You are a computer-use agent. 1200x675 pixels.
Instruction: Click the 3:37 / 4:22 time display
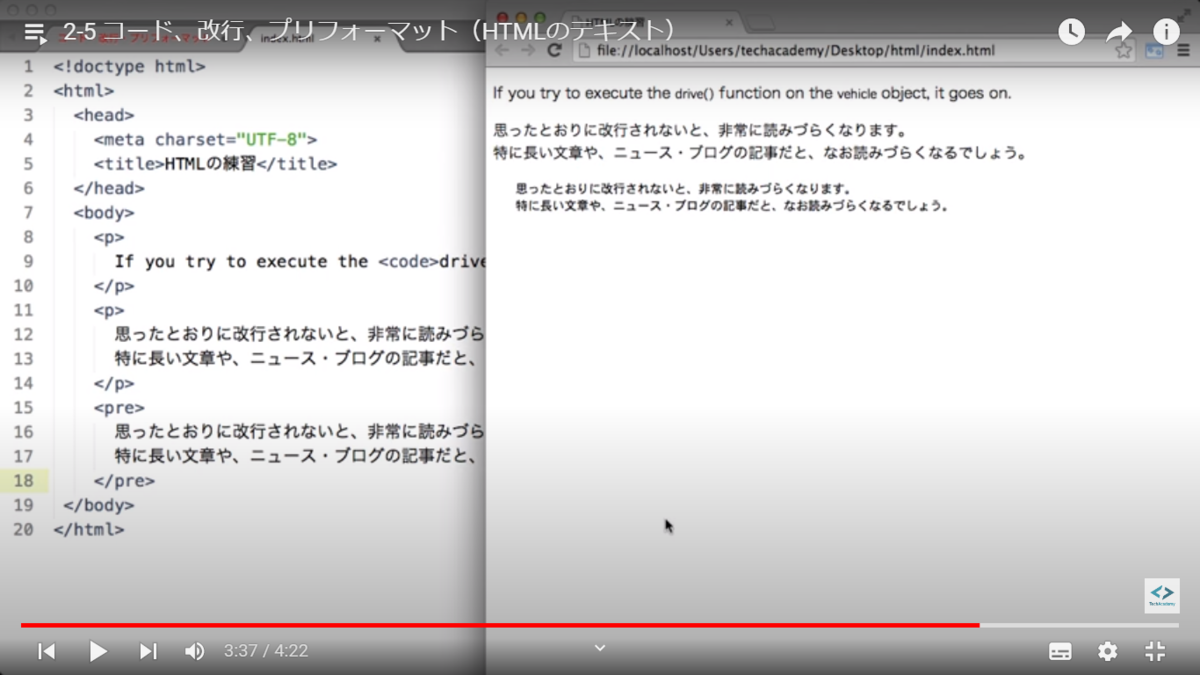pyautogui.click(x=266, y=651)
